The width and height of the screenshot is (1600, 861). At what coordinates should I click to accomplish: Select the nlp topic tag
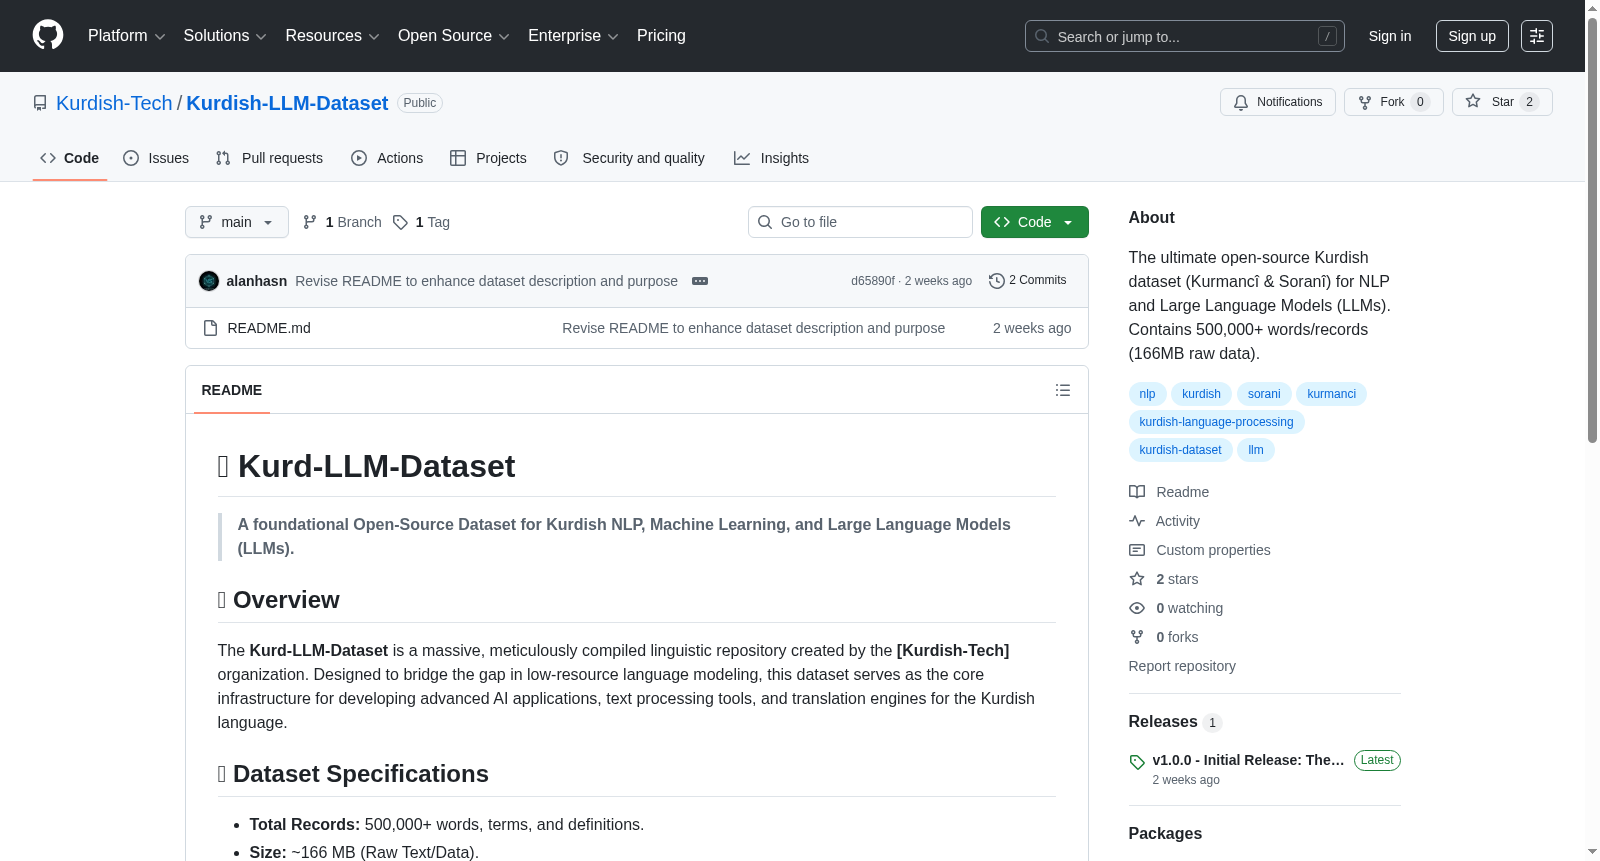pyautogui.click(x=1147, y=394)
